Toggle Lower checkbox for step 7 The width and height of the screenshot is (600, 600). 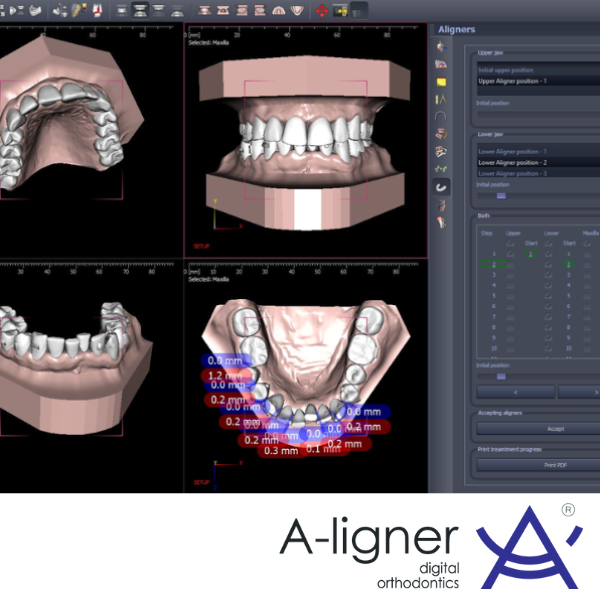[548, 317]
